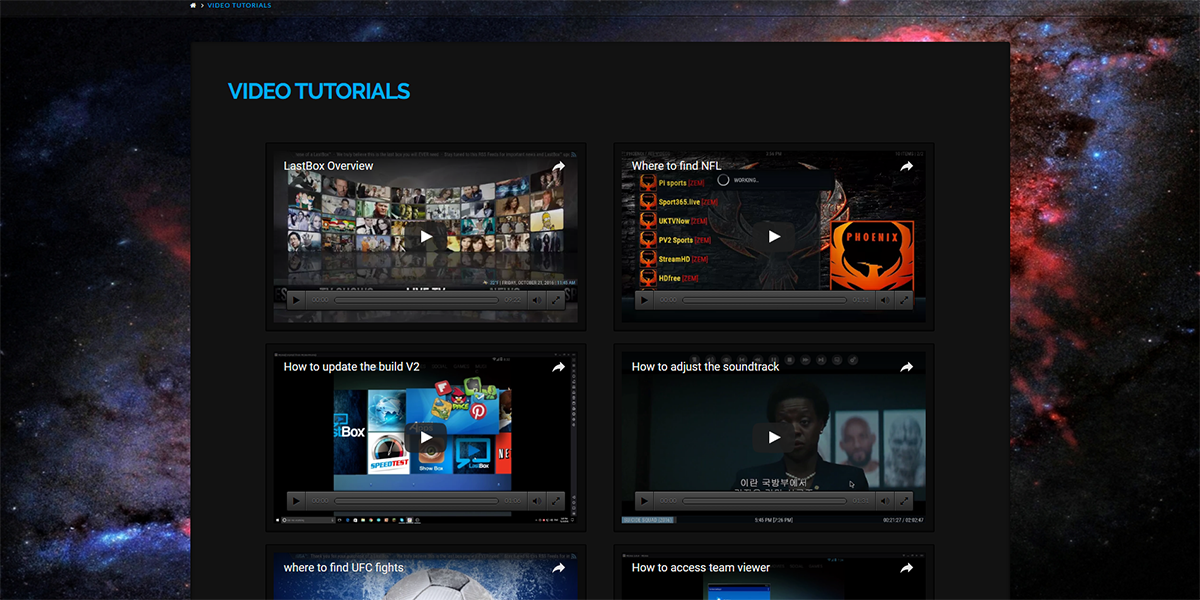Click control-bar play on How to update build V2
Viewport: 1200px width, 600px height.
[296, 500]
